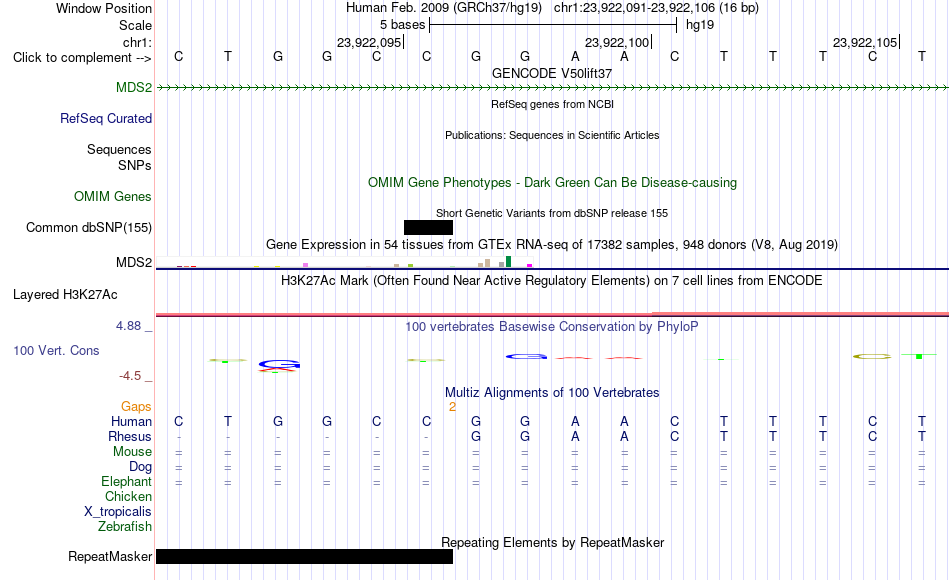950x580 pixels.
Task: Select the X_tropicalis alignment row label
Action: tap(118, 512)
